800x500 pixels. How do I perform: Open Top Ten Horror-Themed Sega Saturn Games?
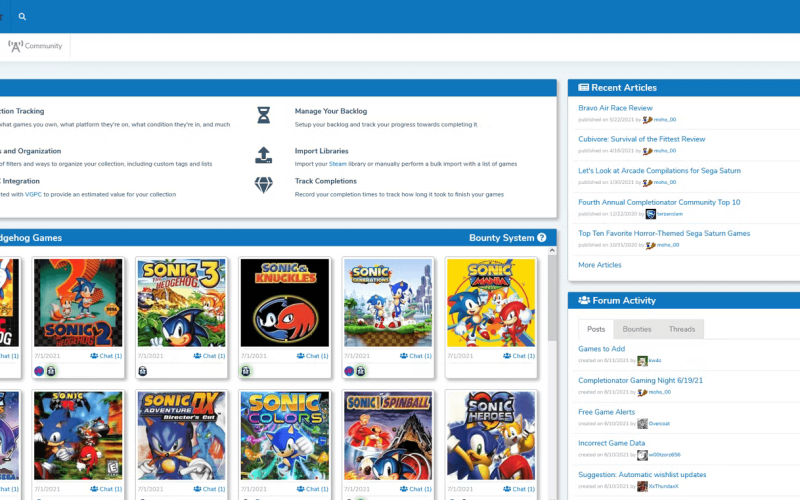pos(664,234)
